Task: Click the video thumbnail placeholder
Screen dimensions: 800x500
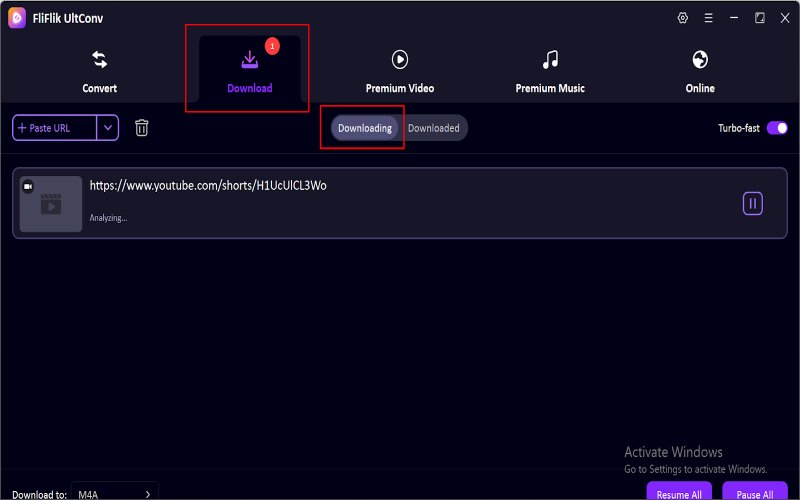Action: click(51, 204)
